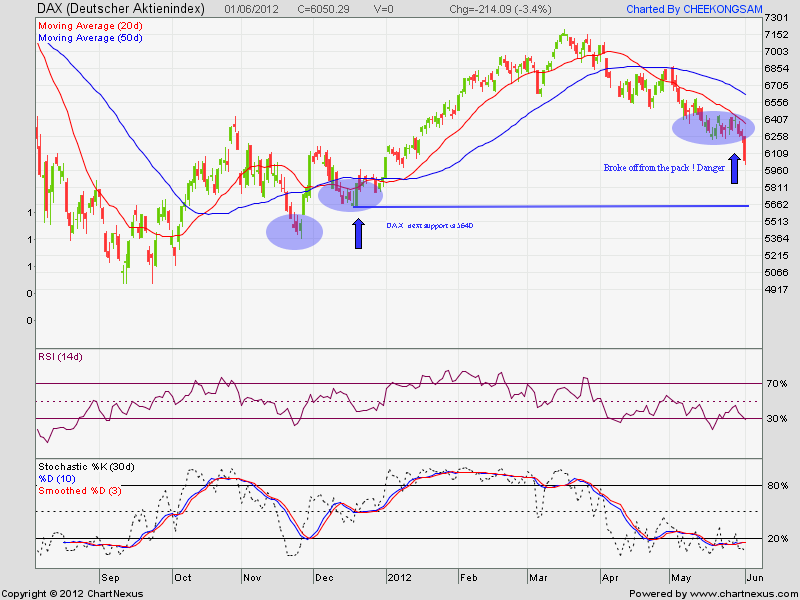Click the DAX next support annotation text
This screenshot has width=800, height=600.
(430, 225)
